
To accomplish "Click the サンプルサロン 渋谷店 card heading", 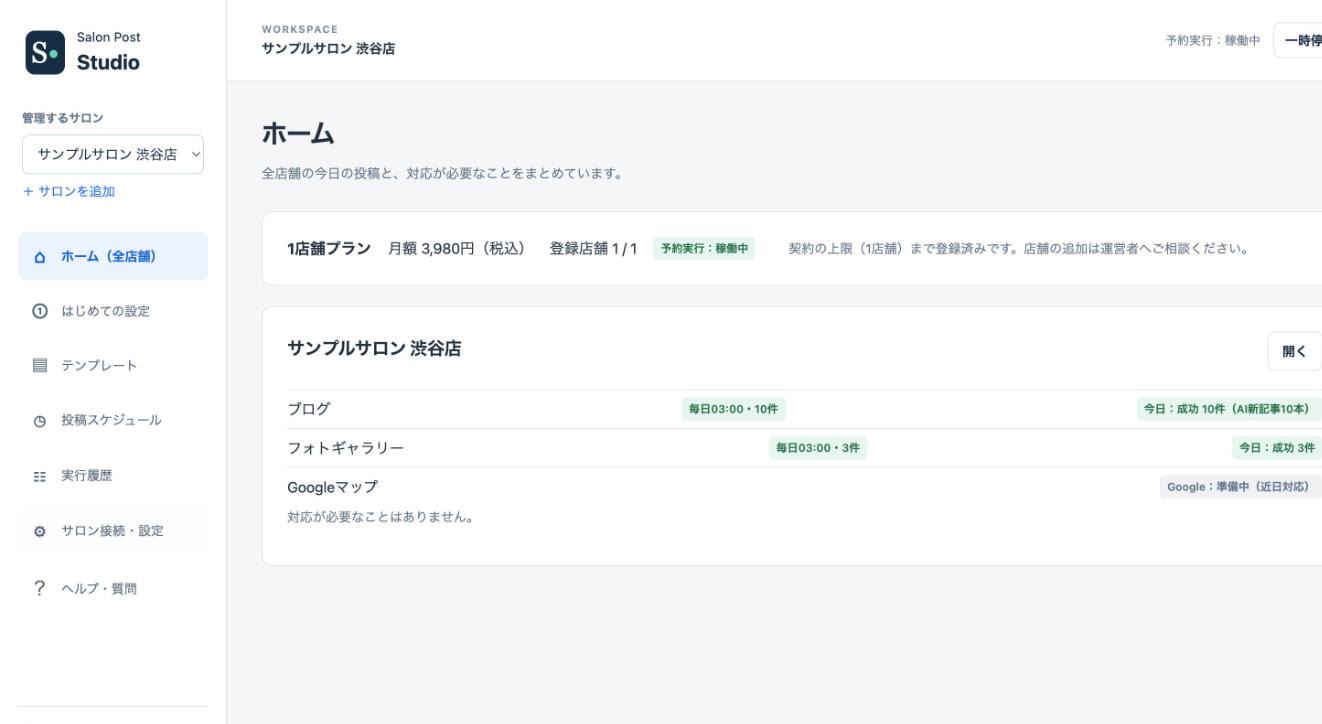I will tap(374, 350).
